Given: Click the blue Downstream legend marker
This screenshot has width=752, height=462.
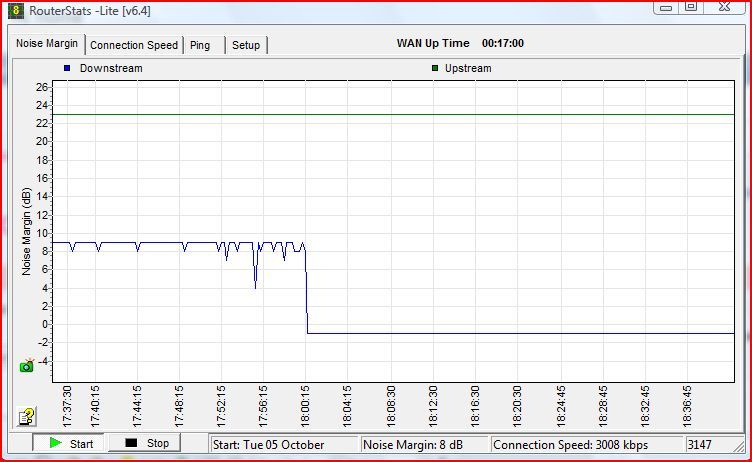Looking at the screenshot, I should coord(67,68).
